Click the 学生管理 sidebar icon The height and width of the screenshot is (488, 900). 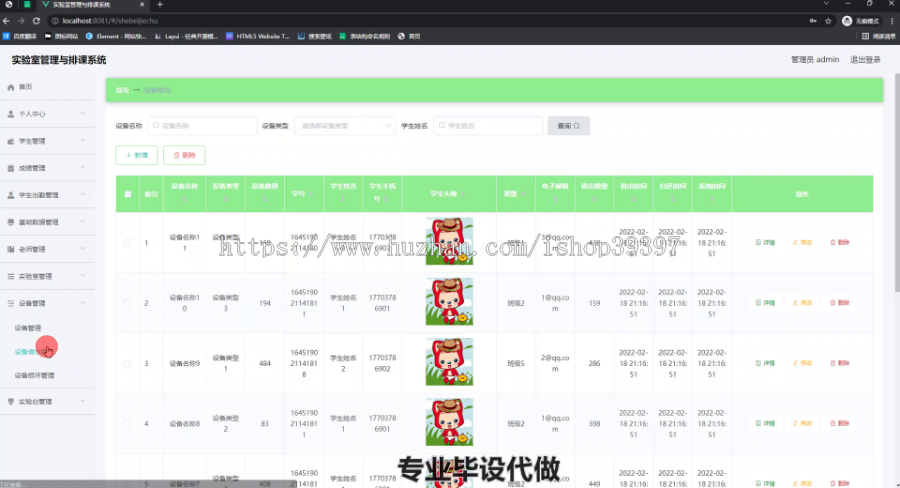tap(10, 141)
